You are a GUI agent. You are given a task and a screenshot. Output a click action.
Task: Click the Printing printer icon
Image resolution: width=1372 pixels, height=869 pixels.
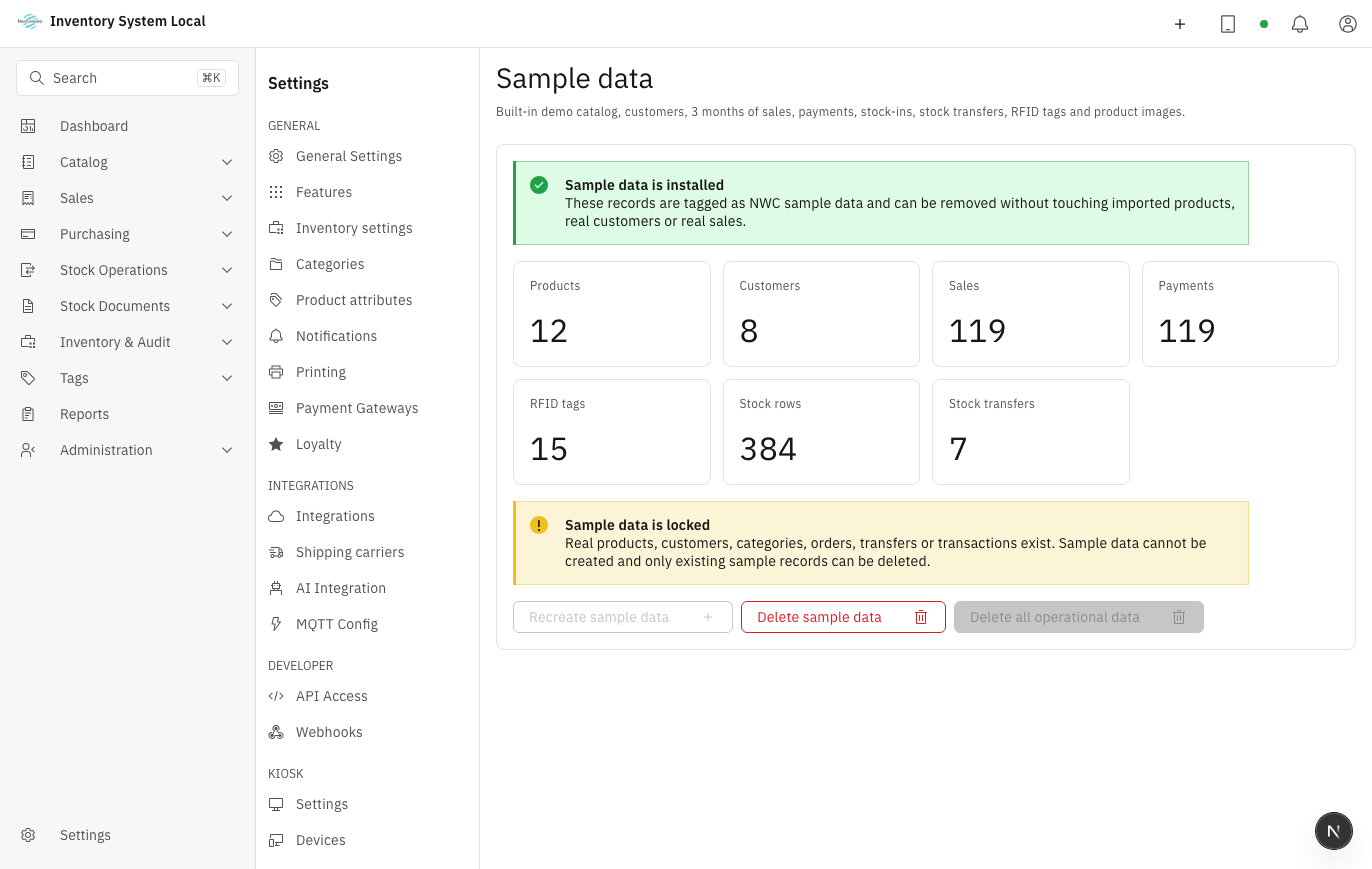[276, 372]
